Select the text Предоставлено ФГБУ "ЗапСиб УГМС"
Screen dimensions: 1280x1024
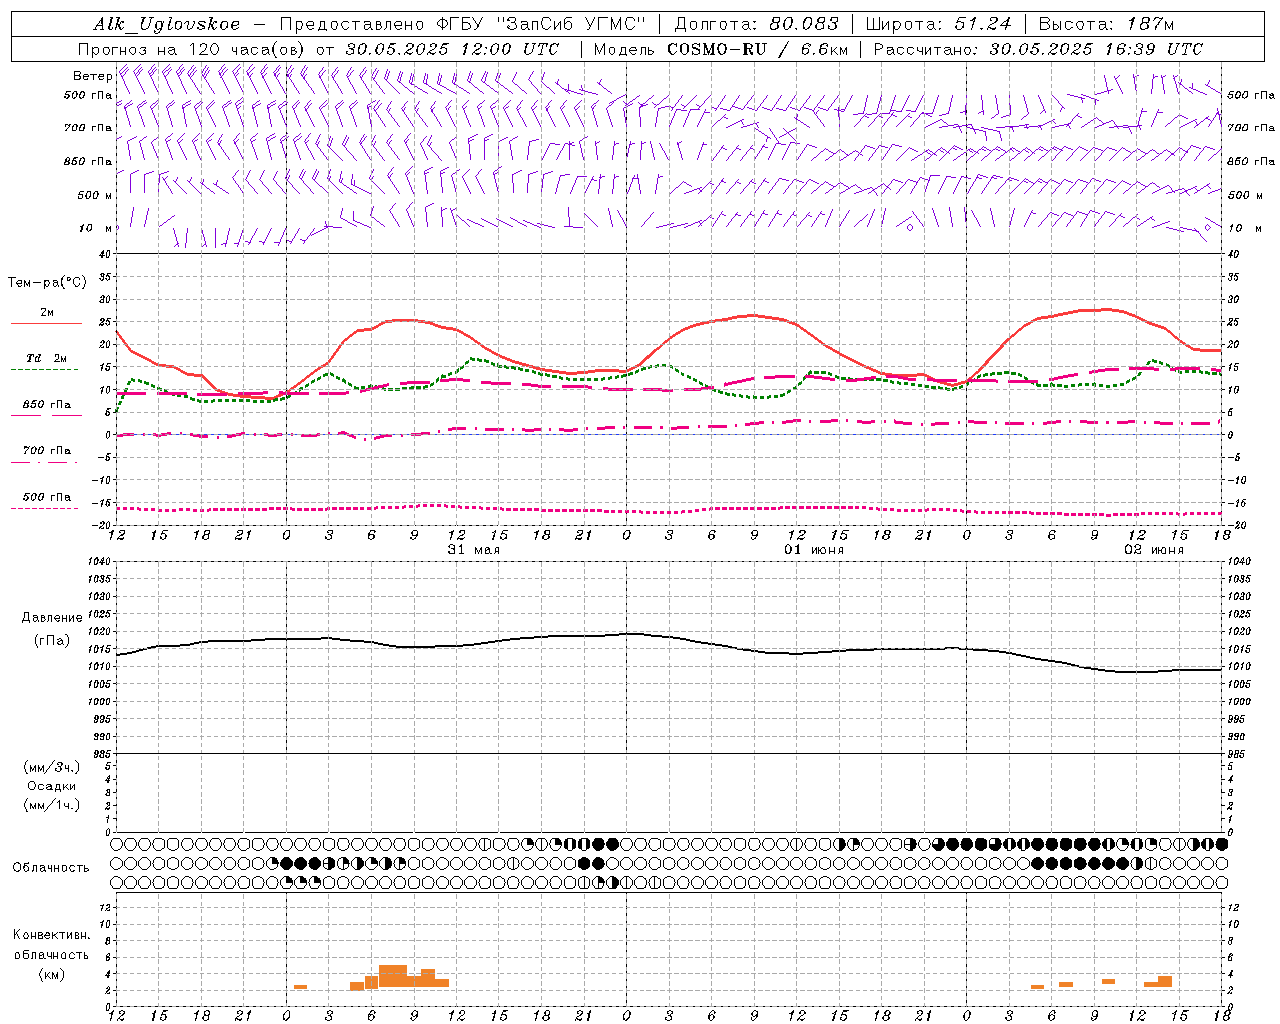click(463, 24)
